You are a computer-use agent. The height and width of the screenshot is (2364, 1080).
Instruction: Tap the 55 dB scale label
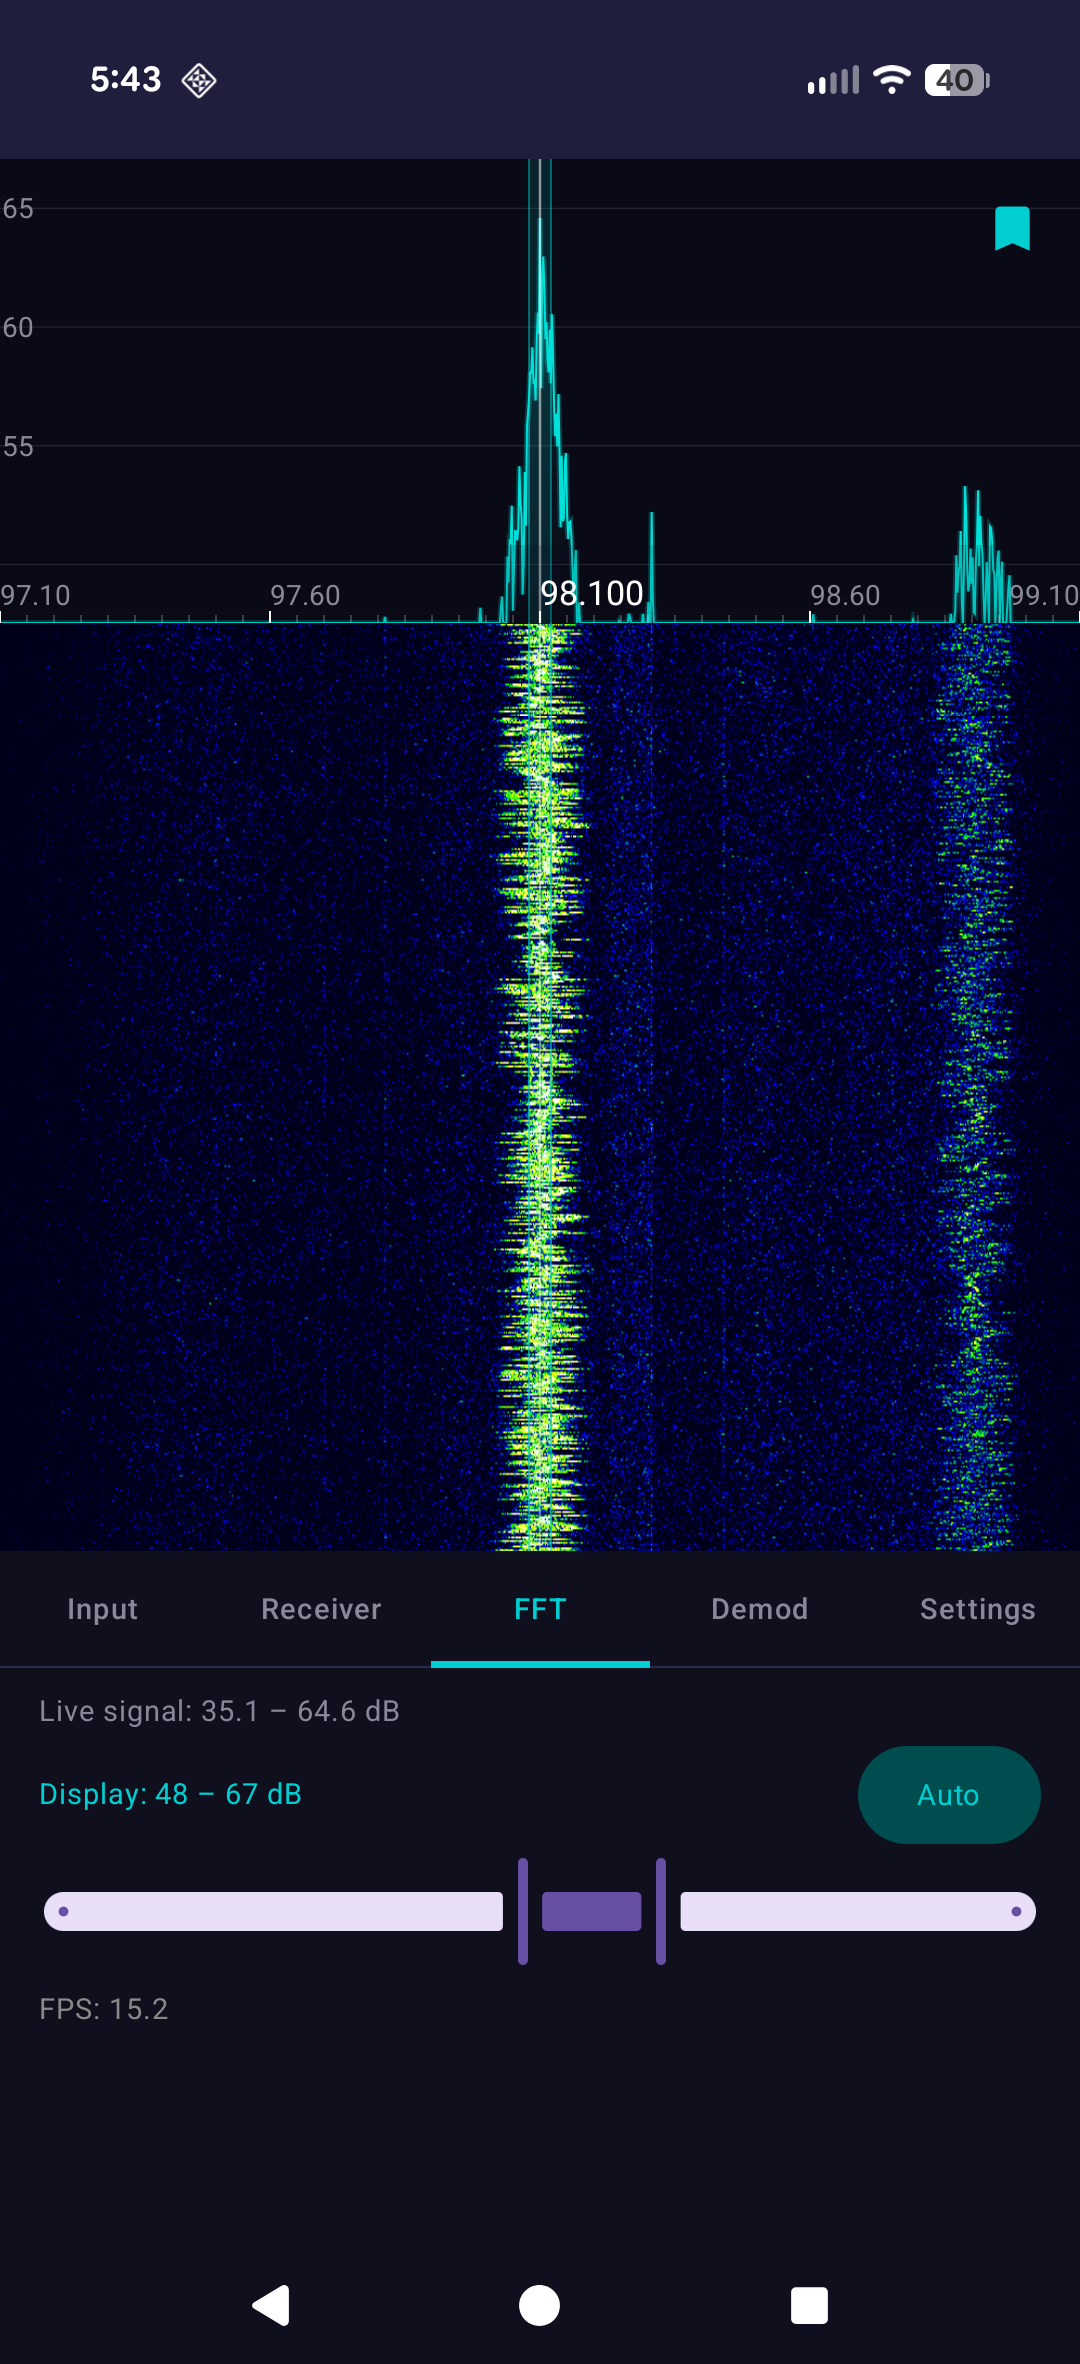(17, 446)
